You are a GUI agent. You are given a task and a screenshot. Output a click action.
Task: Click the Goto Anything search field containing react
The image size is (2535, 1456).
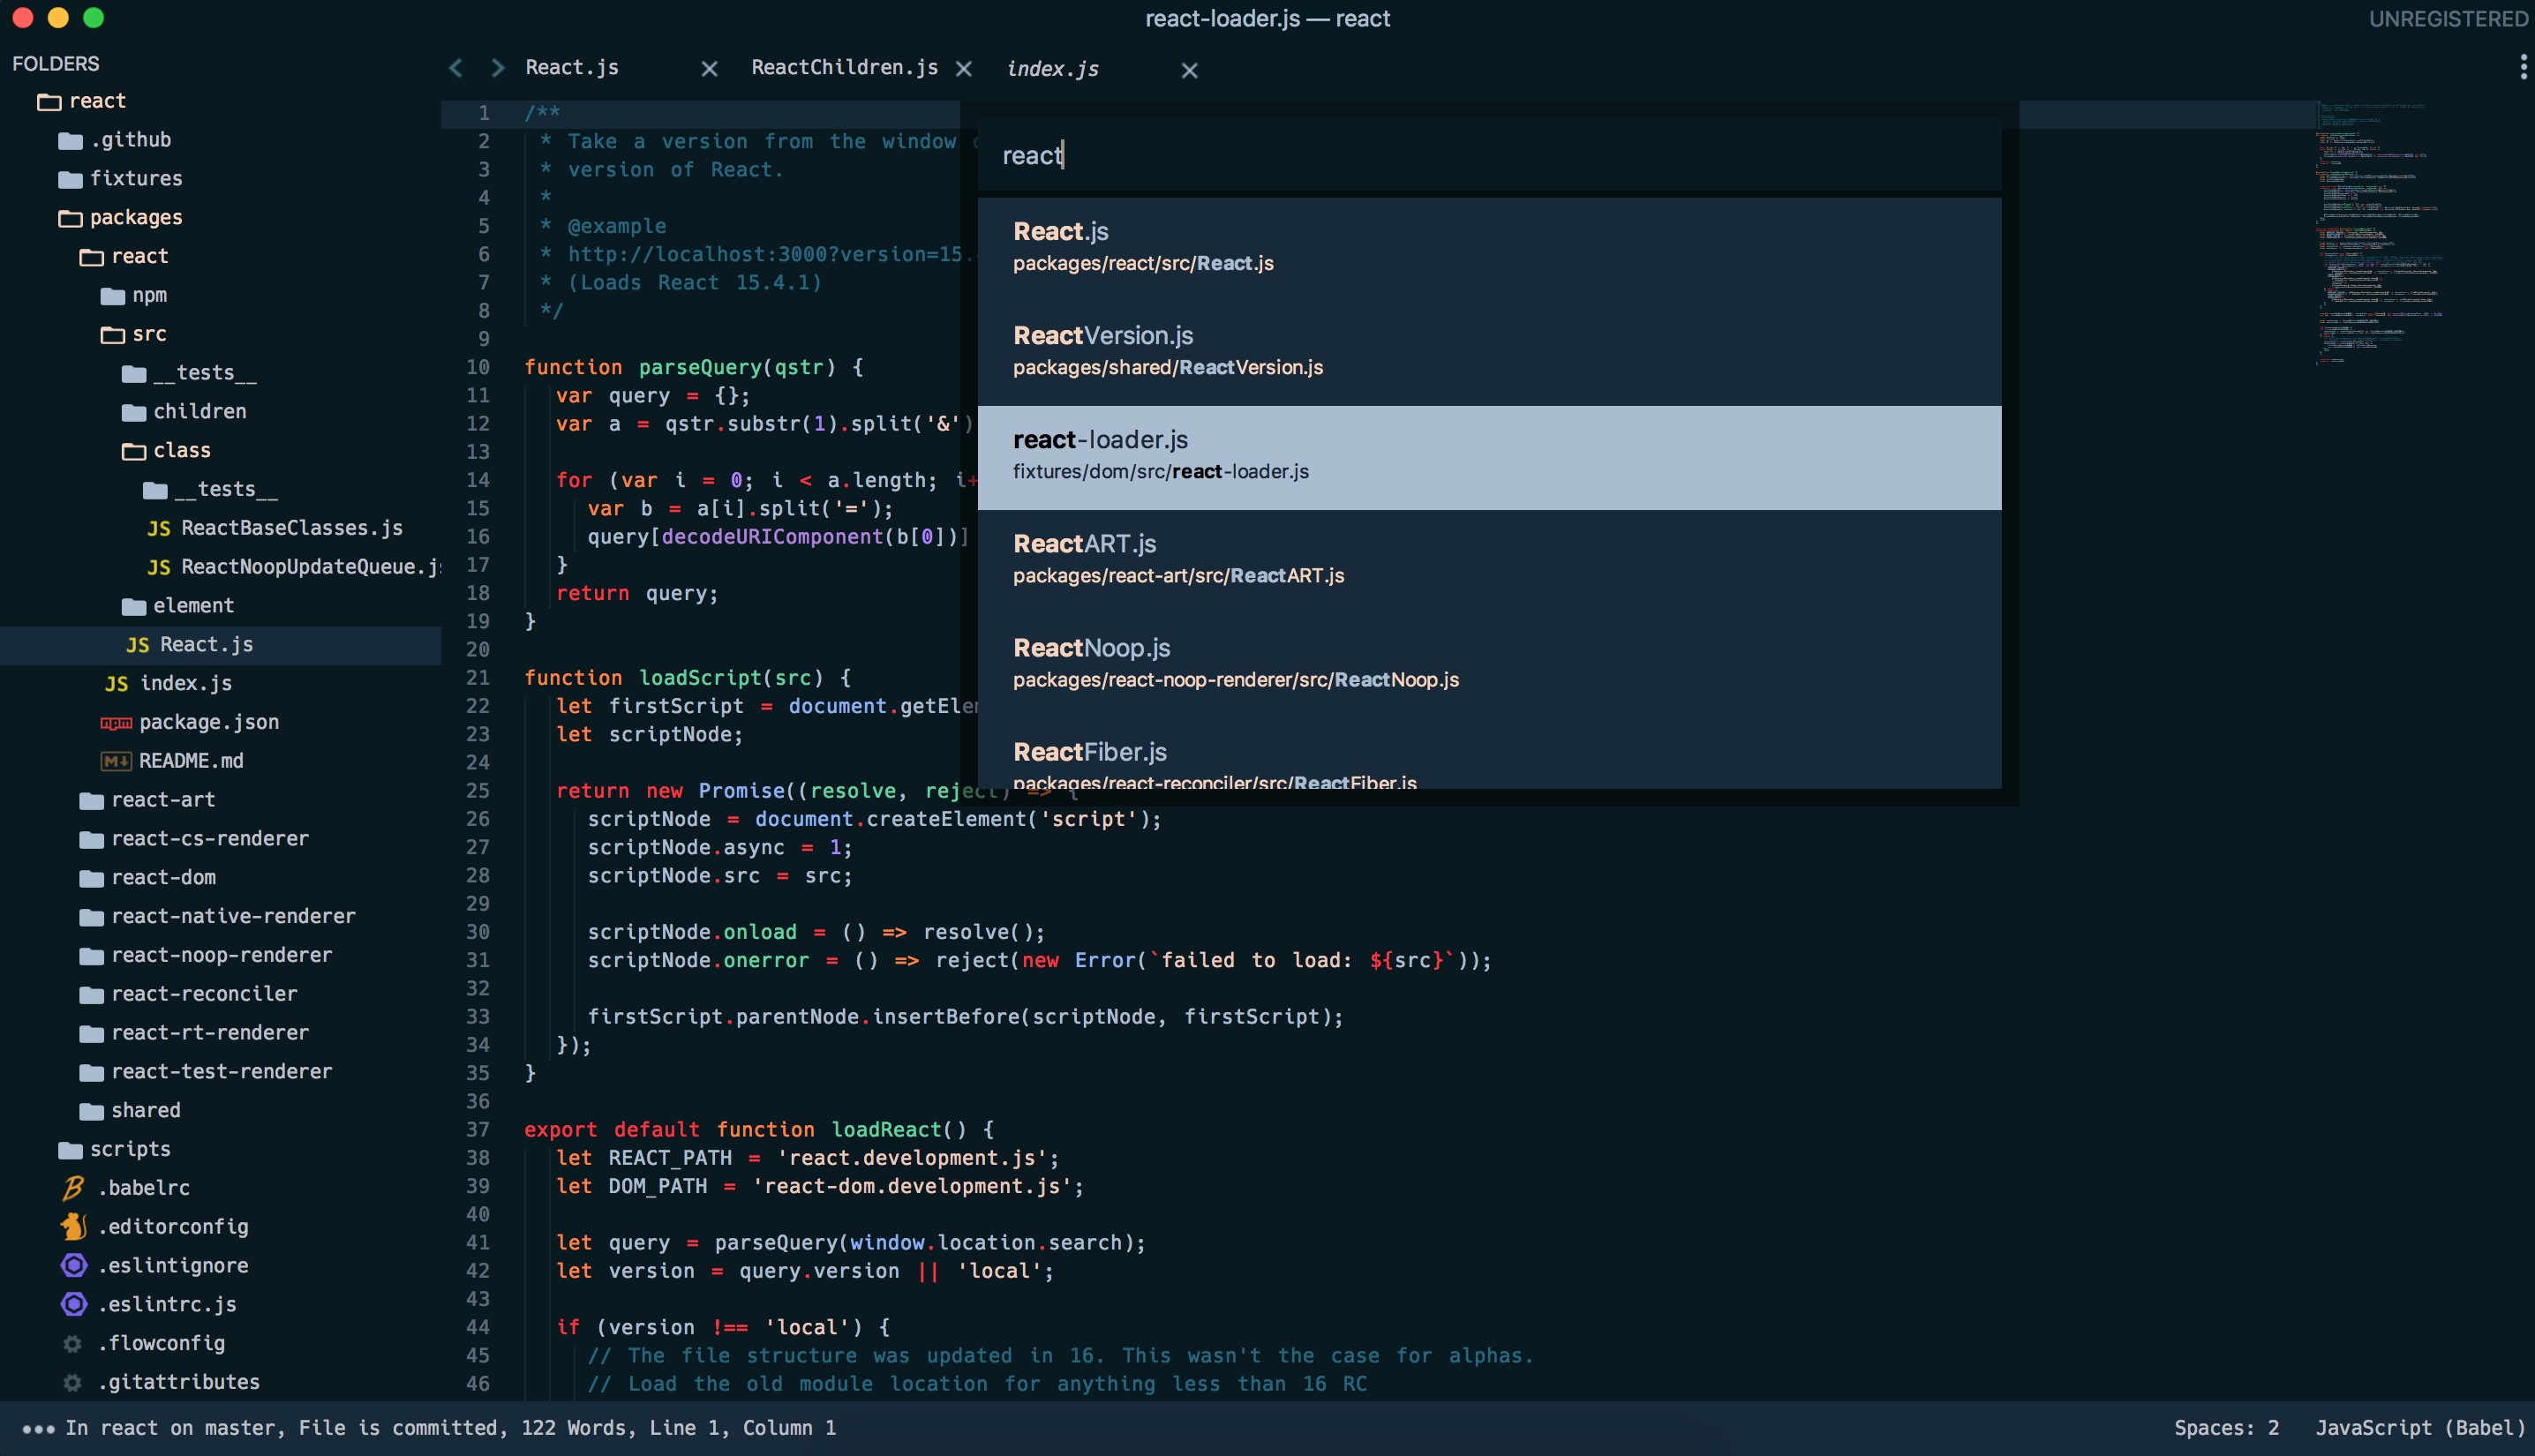click(1489, 155)
